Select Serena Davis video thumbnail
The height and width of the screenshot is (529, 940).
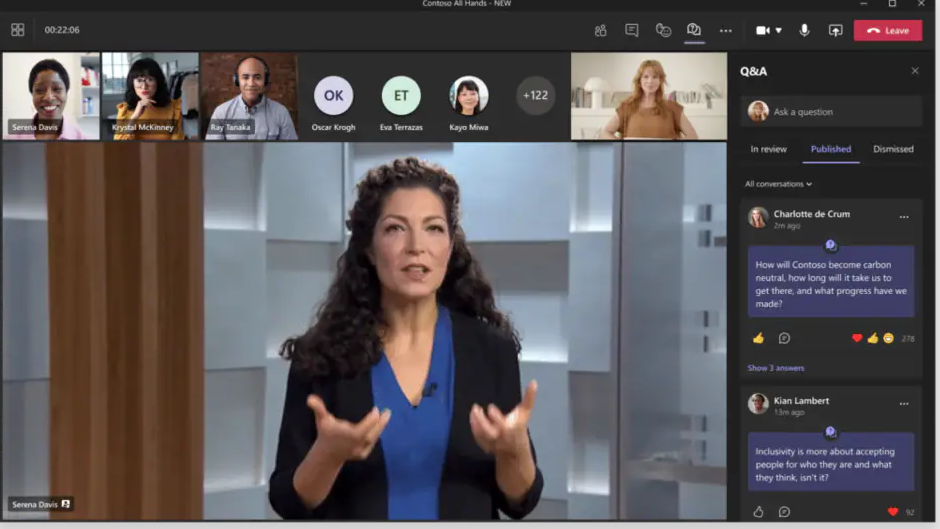[x=51, y=96]
